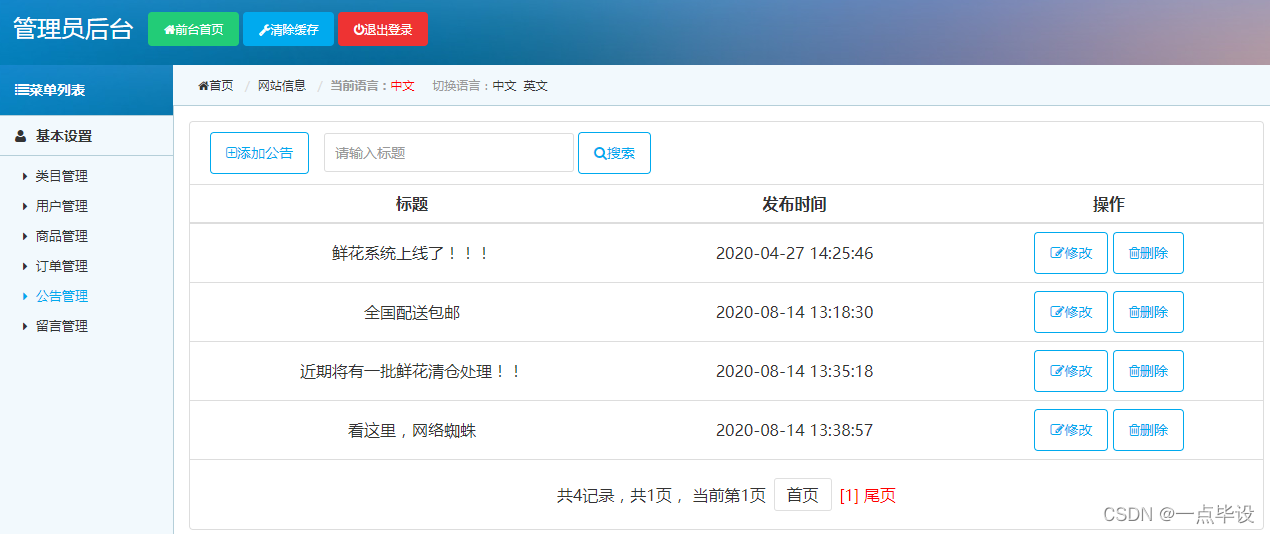This screenshot has width=1270, height=534.
Task: Click the user icon beside 基本设置
Action: (x=21, y=136)
